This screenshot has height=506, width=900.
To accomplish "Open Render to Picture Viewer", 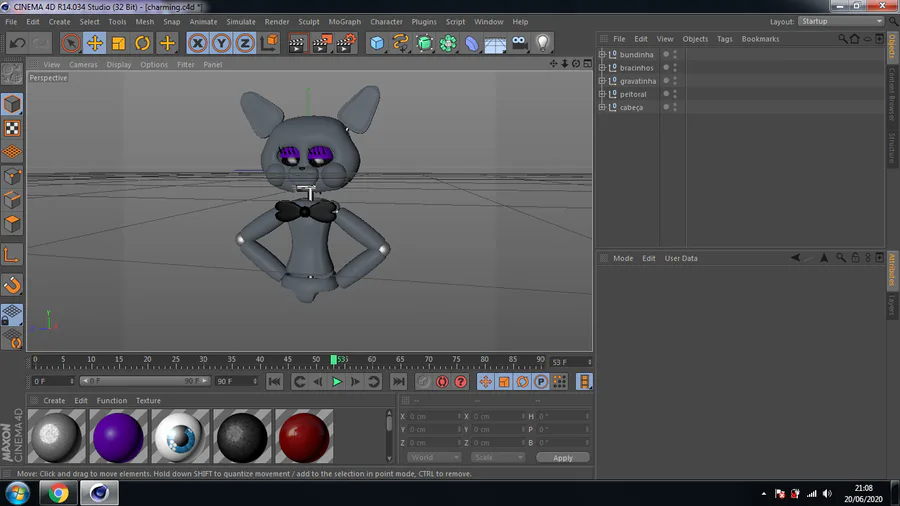I will (x=321, y=43).
